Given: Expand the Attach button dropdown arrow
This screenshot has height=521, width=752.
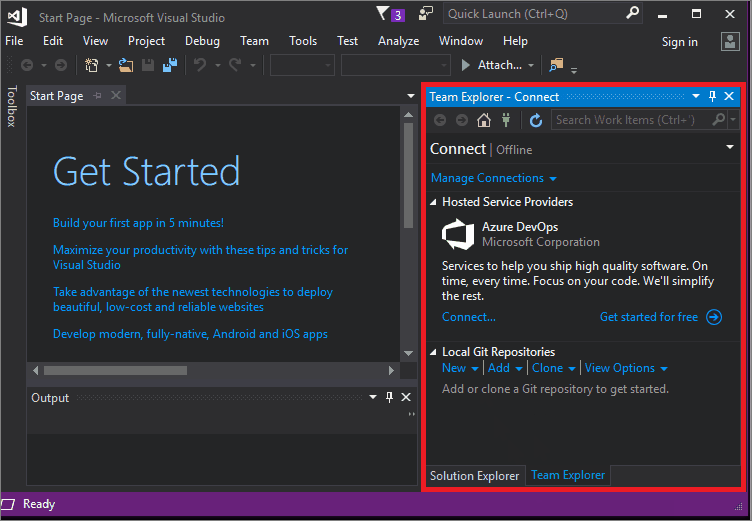Looking at the screenshot, I should [531, 65].
